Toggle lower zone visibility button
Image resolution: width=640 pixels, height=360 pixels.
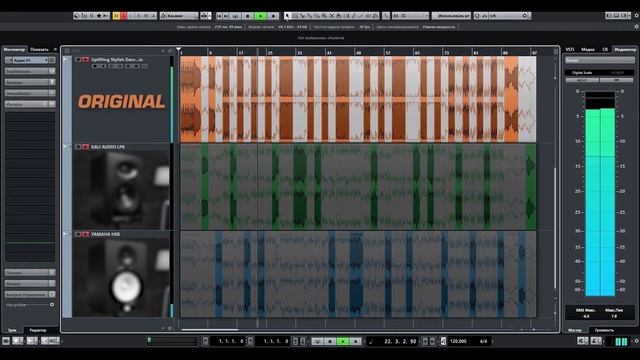point(616,16)
